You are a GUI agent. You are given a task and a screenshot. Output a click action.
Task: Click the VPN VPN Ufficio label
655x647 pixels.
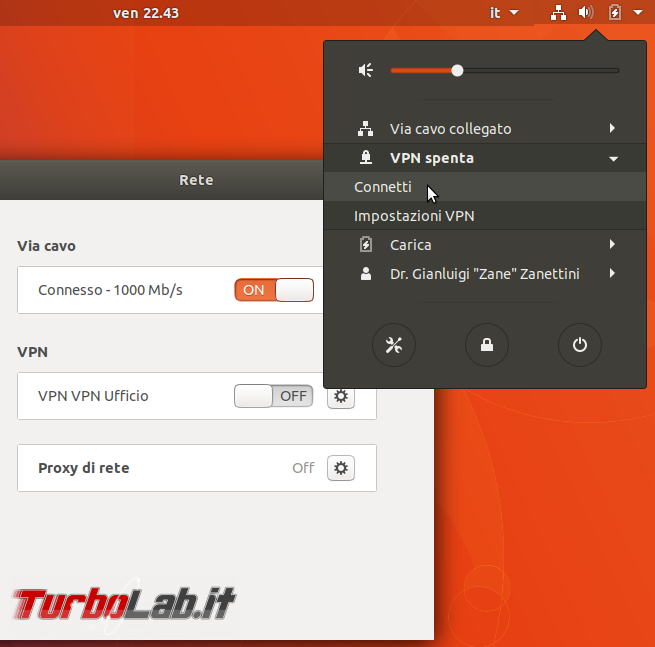(93, 396)
